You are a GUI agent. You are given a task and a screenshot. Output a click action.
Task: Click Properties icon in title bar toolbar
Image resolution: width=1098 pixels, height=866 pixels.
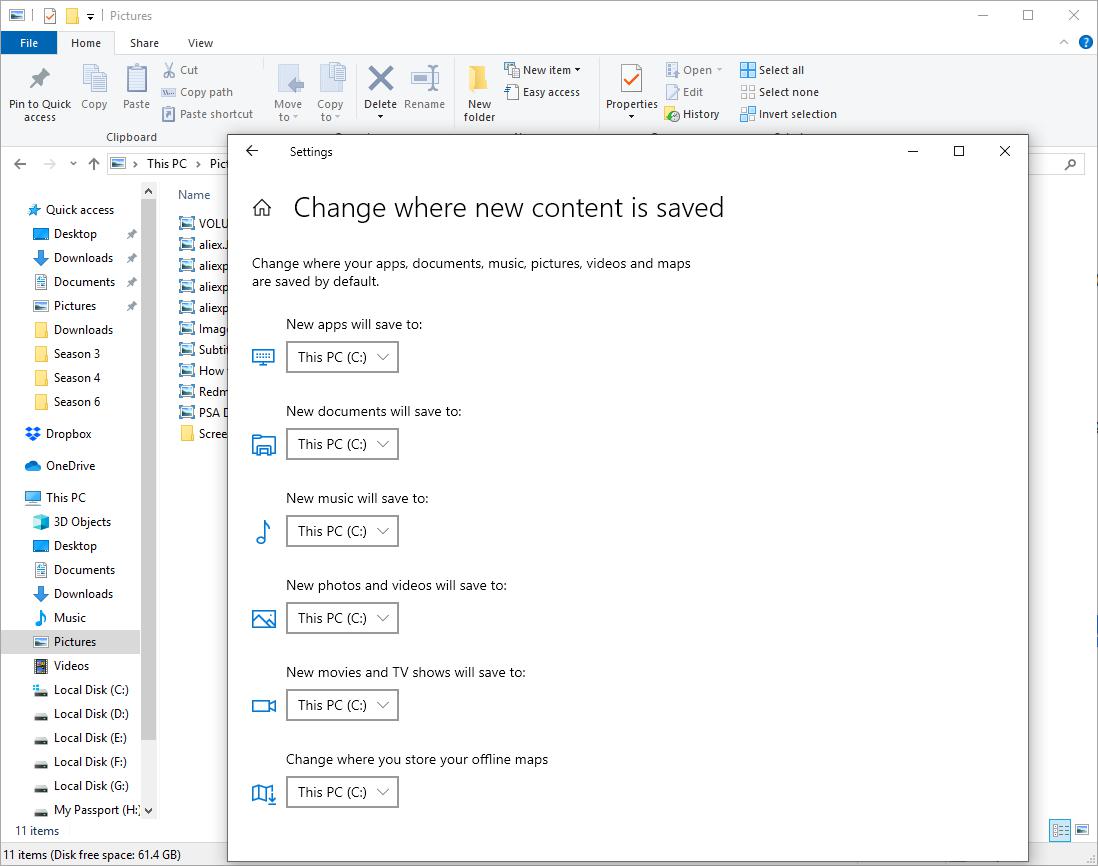50,15
